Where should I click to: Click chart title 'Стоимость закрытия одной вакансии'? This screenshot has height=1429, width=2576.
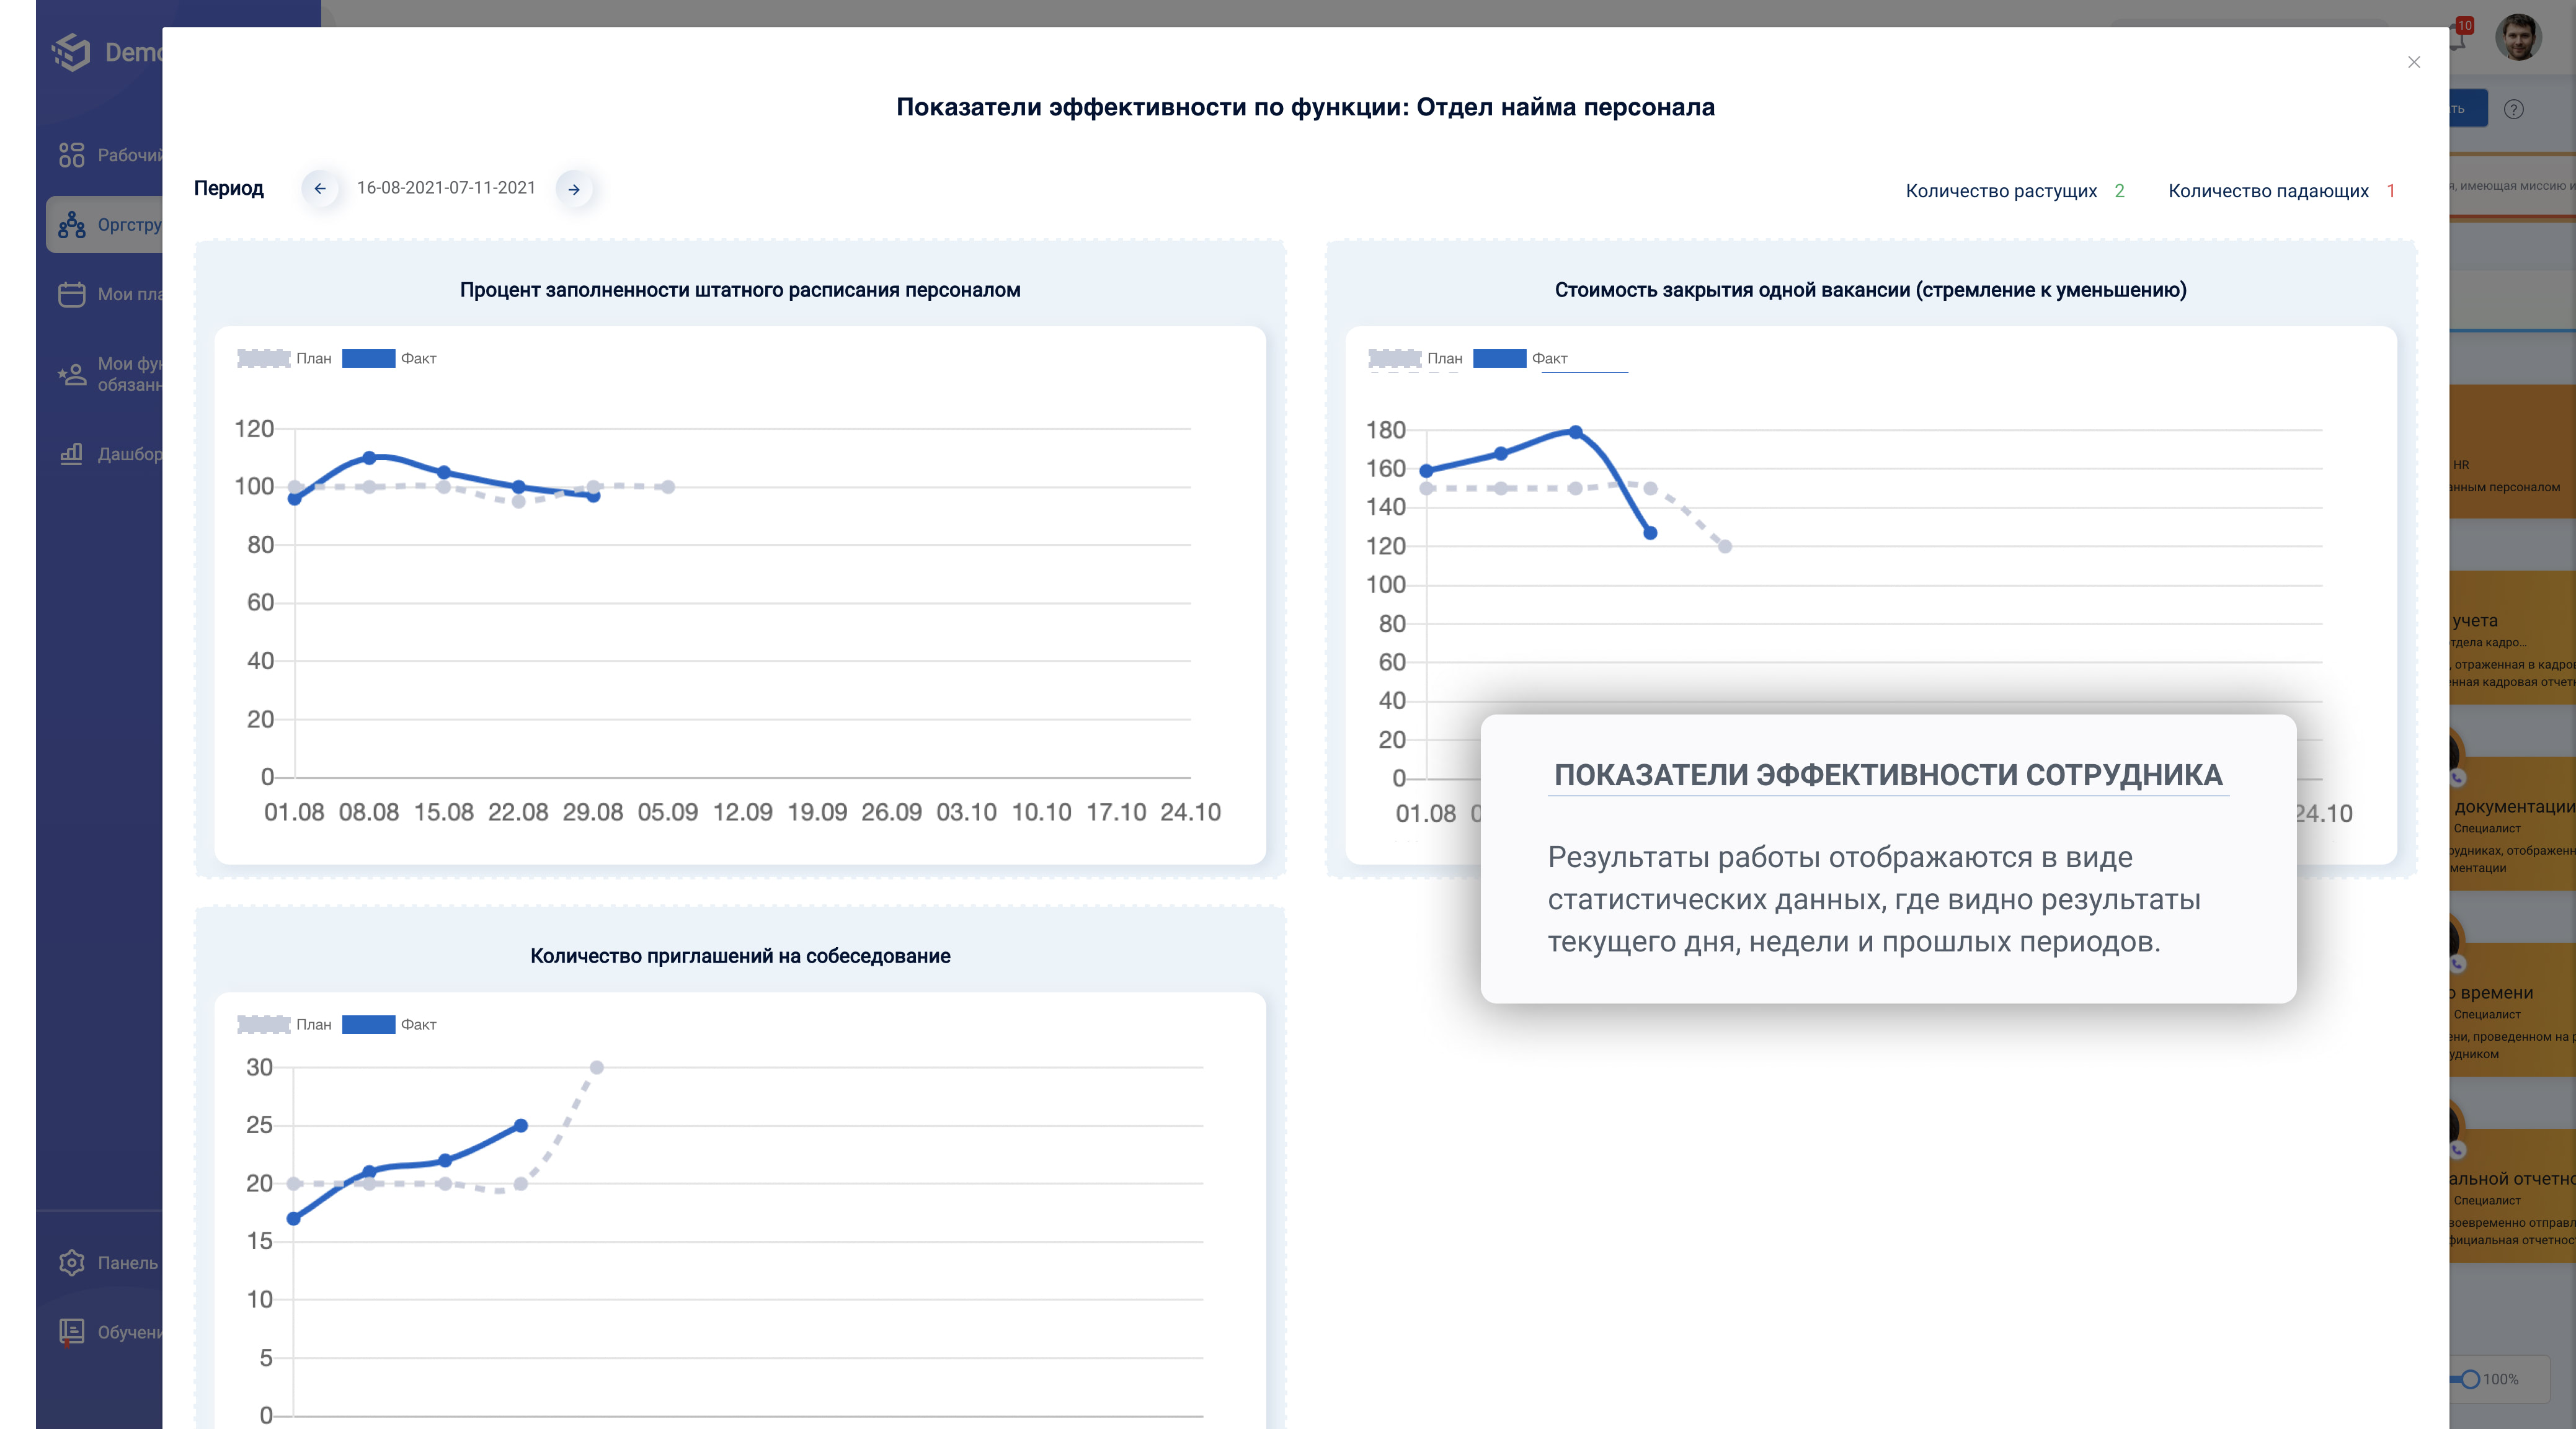coord(1870,290)
